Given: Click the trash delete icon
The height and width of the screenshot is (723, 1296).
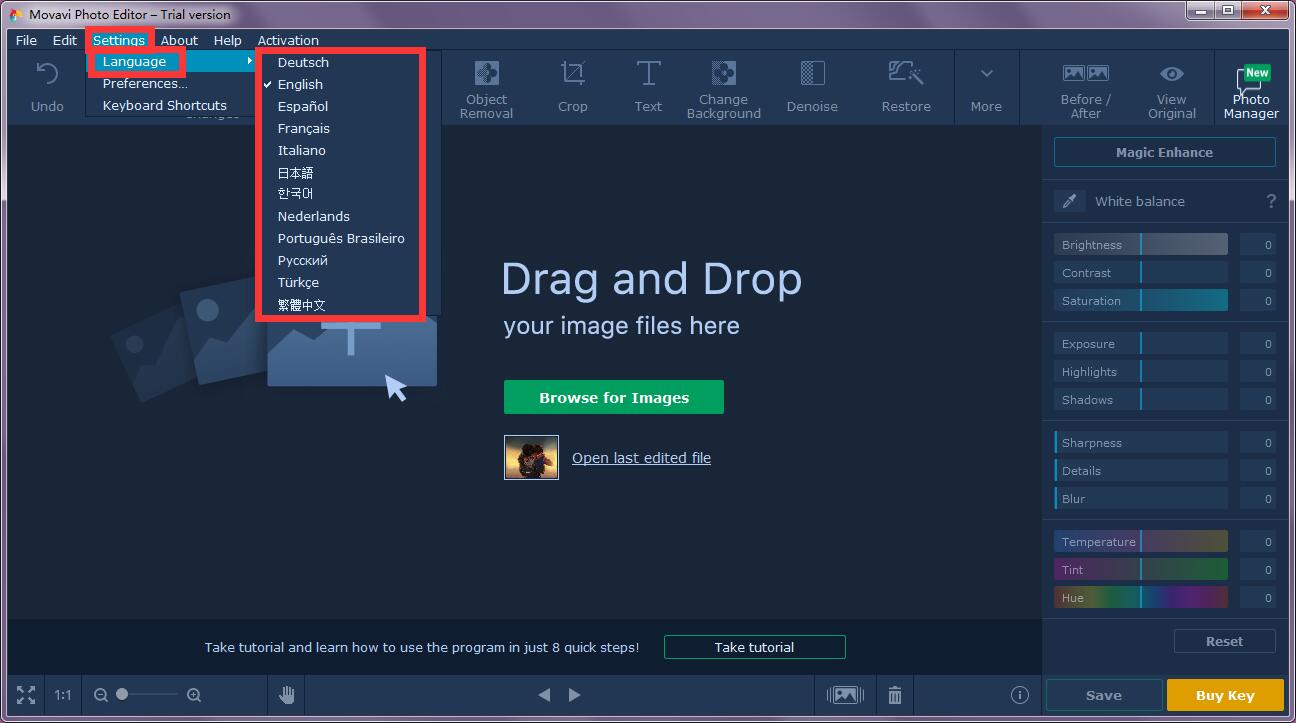Looking at the screenshot, I should pyautogui.click(x=895, y=694).
